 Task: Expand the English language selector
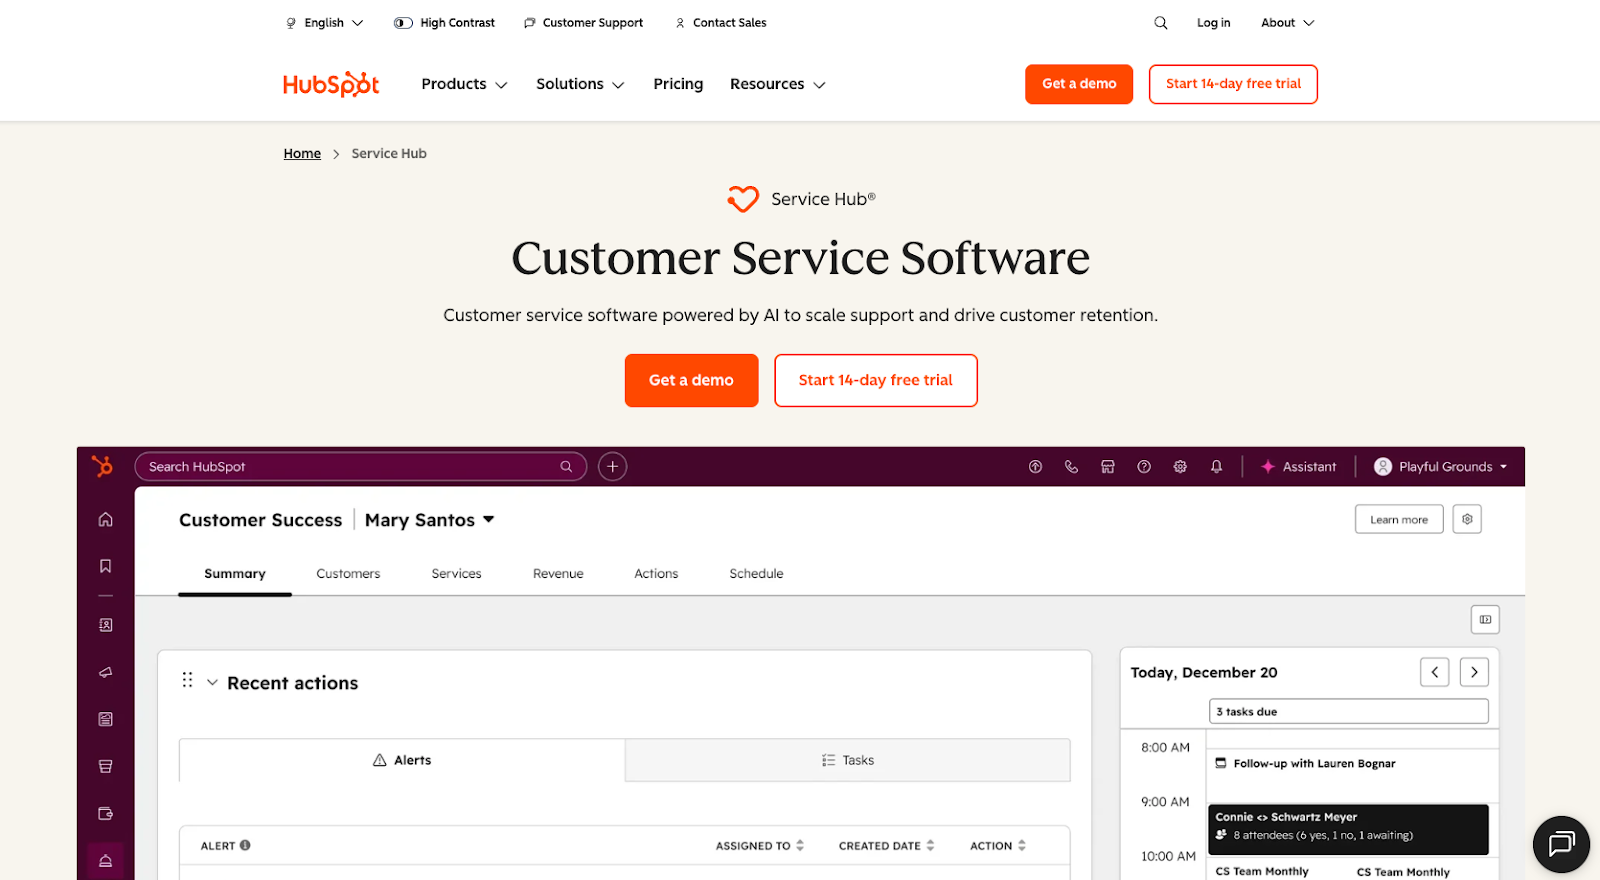325,23
